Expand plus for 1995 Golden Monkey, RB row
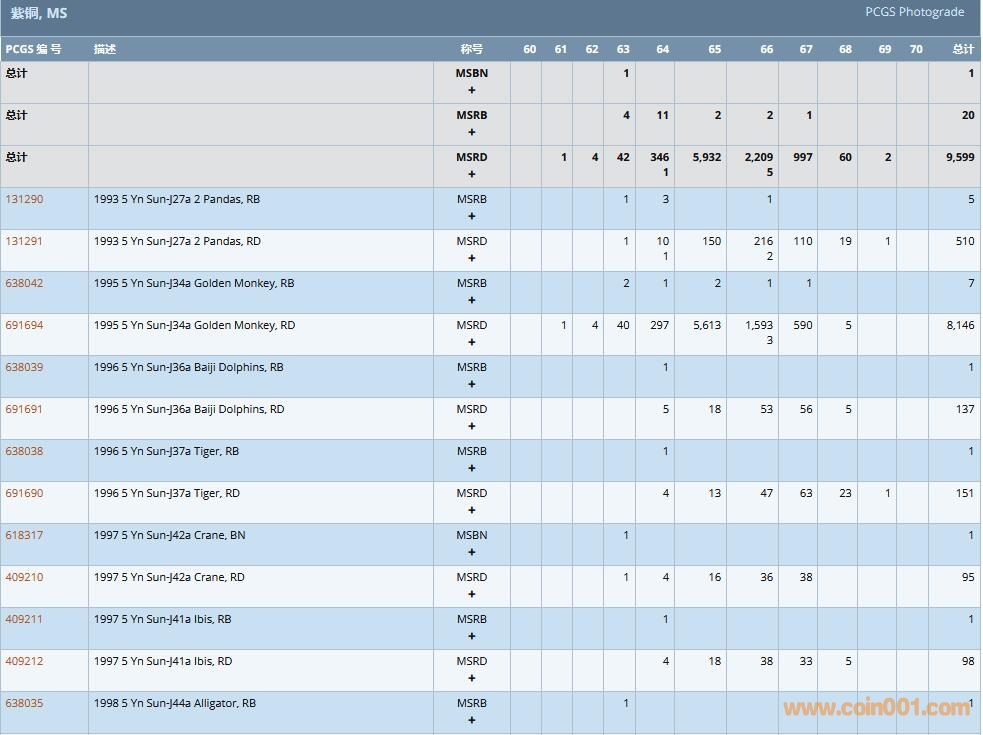Viewport: 983px width, 735px height. (x=472, y=300)
